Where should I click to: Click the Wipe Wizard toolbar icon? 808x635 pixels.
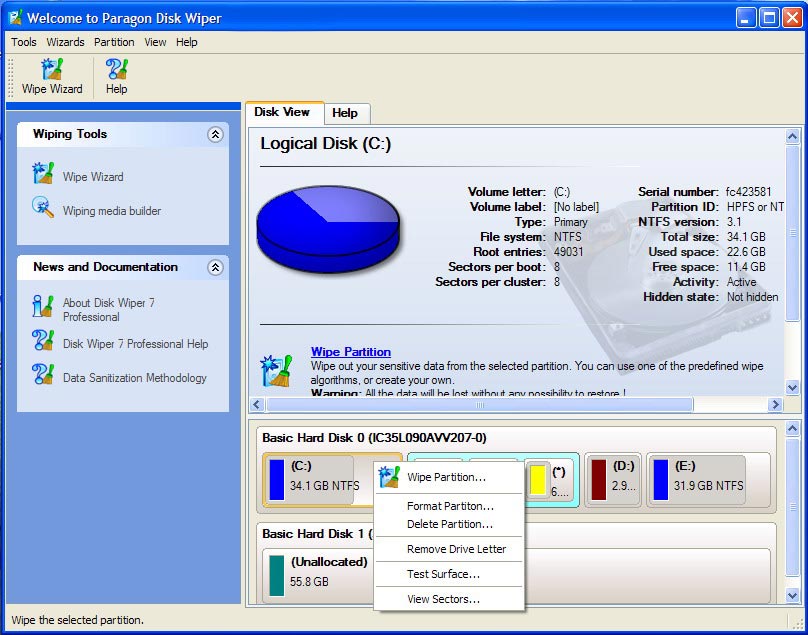pos(52,76)
